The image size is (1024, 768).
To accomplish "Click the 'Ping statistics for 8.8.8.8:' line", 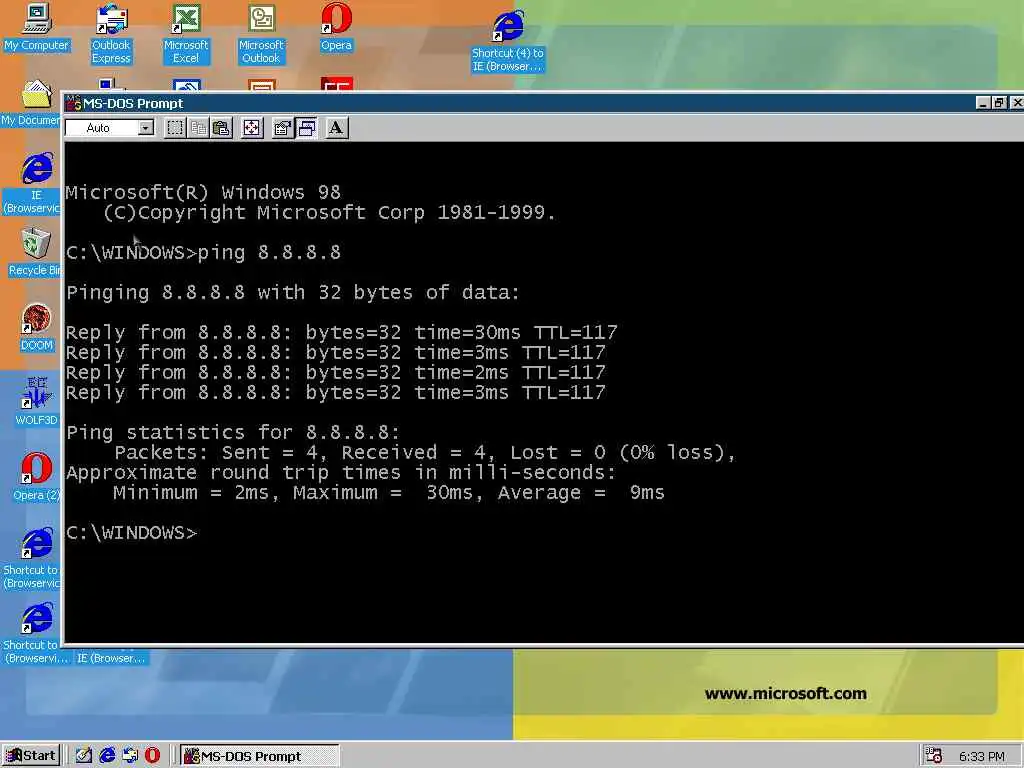I will [x=233, y=432].
